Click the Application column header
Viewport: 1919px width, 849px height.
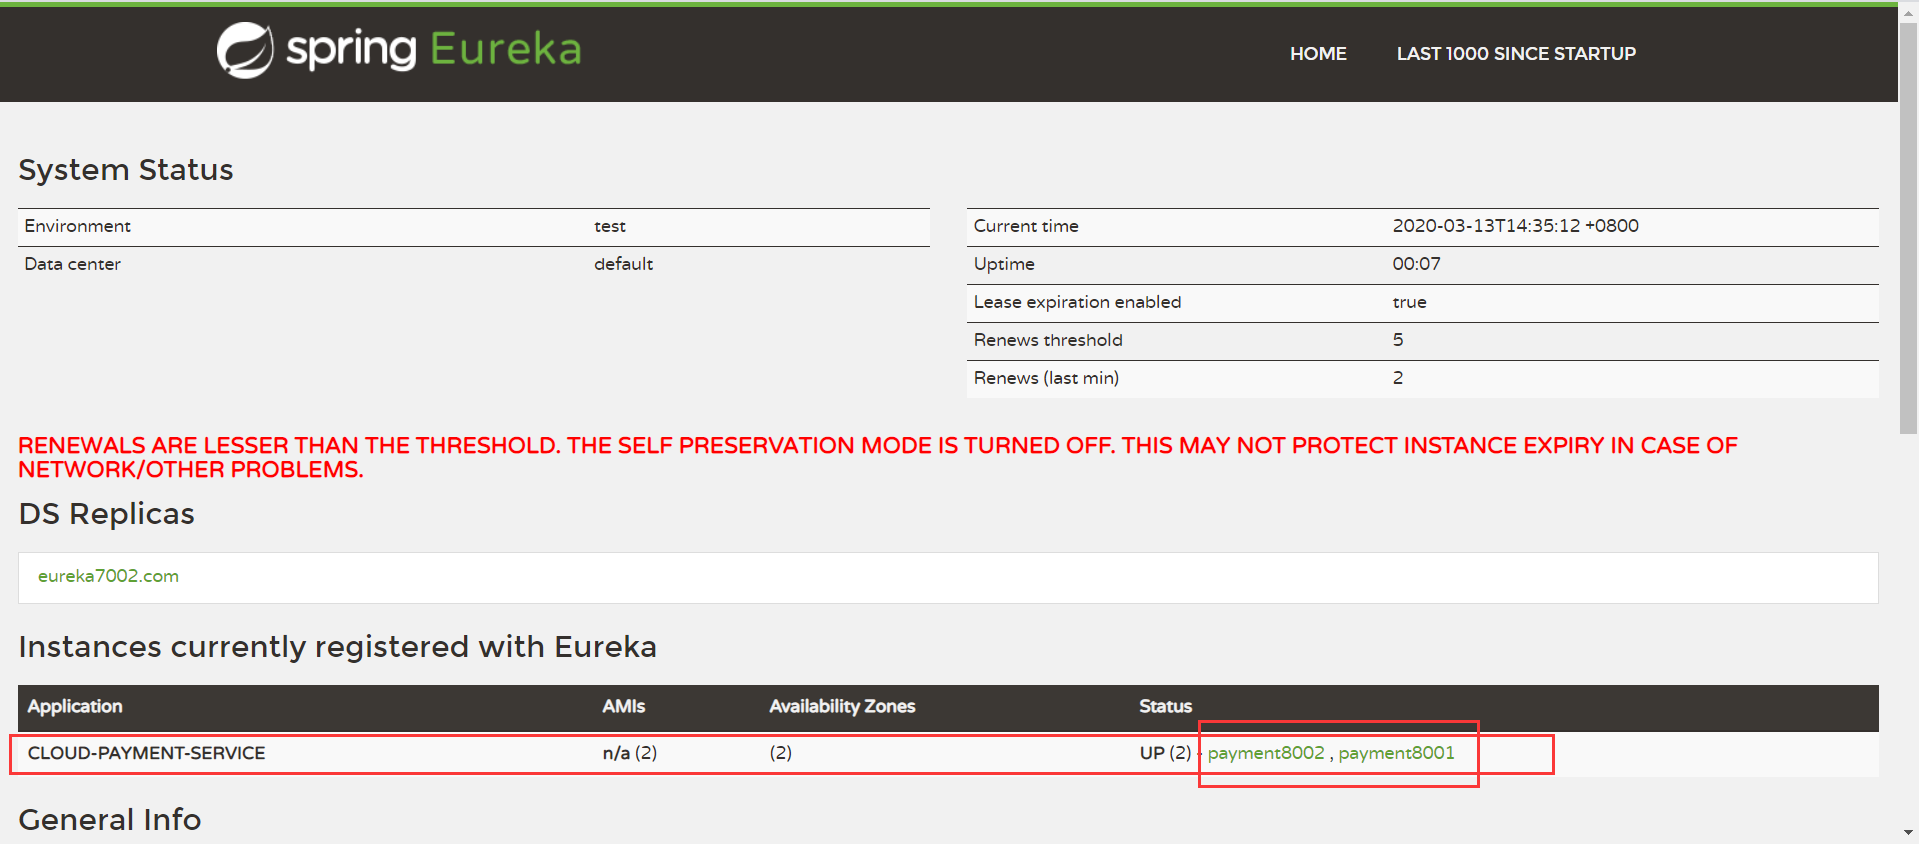coord(75,706)
